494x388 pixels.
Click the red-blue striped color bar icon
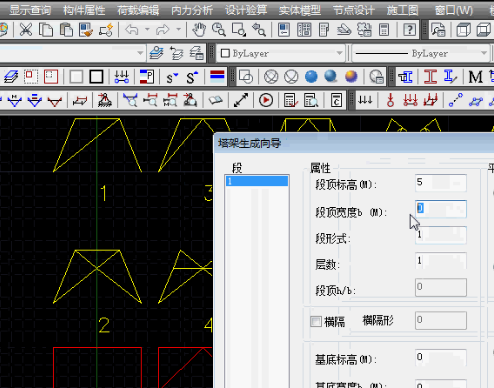217,77
